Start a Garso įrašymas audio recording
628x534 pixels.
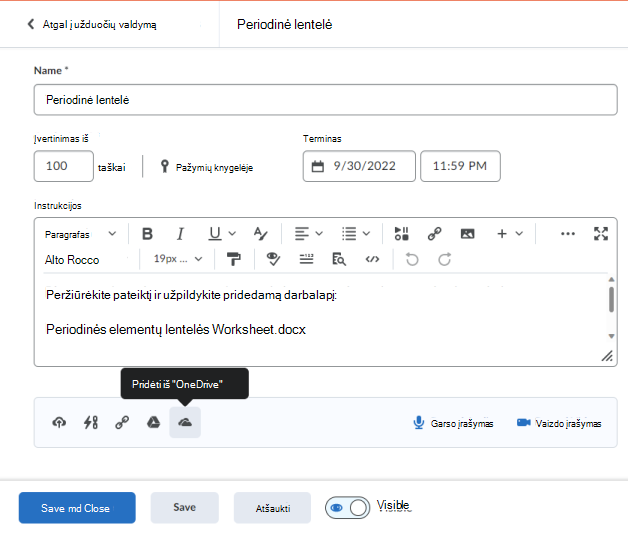[x=453, y=423]
